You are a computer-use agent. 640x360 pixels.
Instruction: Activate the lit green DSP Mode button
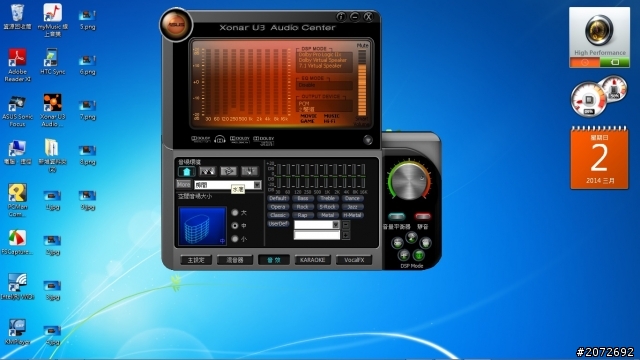tap(419, 256)
